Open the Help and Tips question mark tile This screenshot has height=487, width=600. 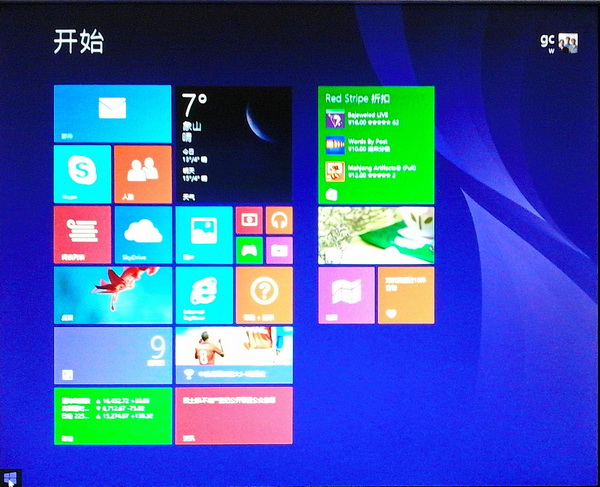pos(264,295)
